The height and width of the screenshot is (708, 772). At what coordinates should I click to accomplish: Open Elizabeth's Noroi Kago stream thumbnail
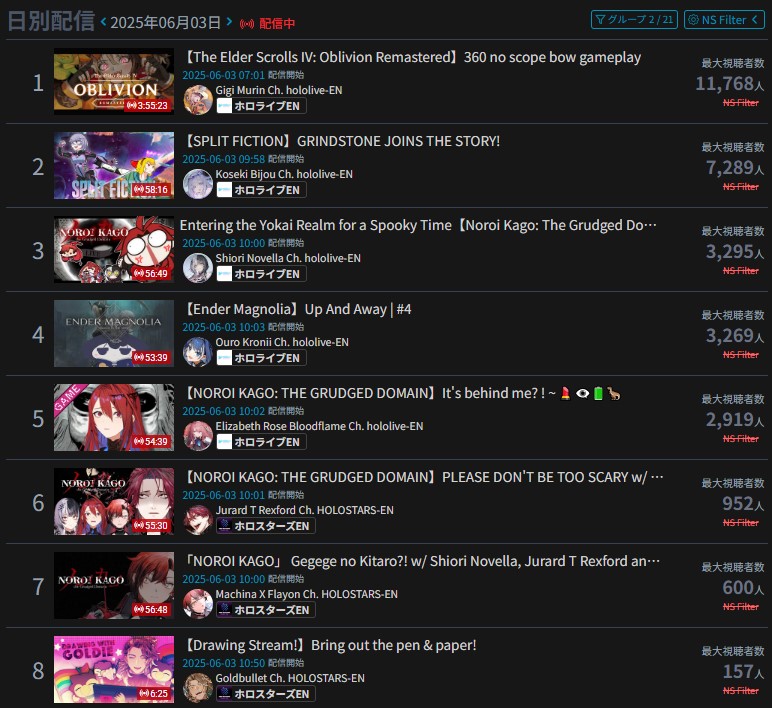coord(114,418)
